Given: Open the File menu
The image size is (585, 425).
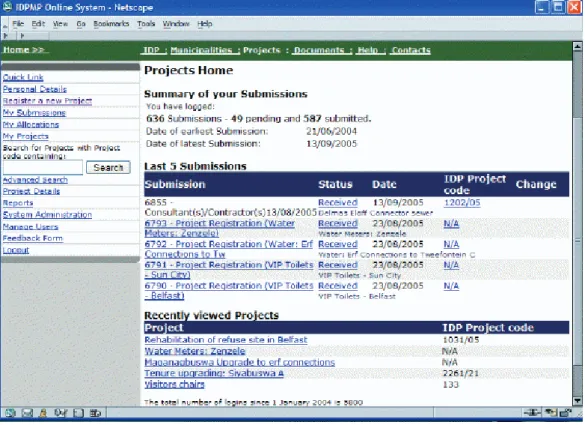Looking at the screenshot, I should (18, 24).
